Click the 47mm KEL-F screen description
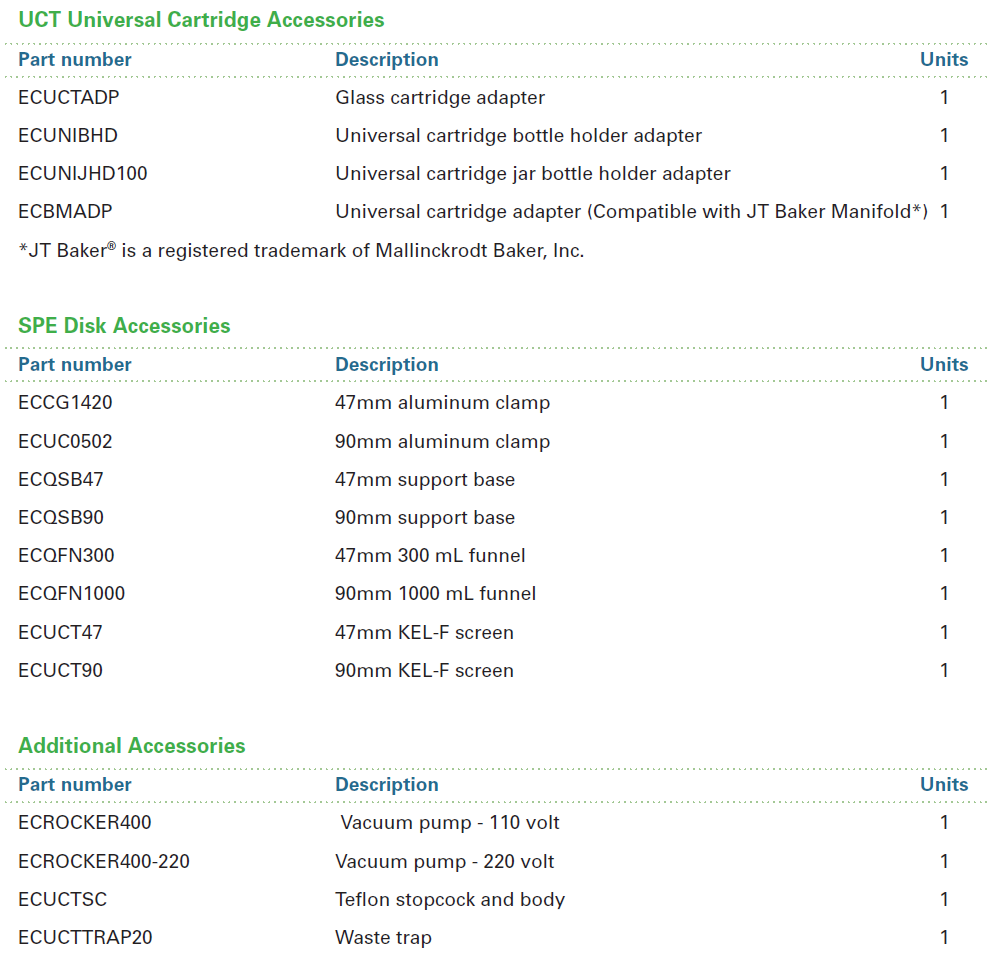The width and height of the screenshot is (987, 962). (424, 633)
